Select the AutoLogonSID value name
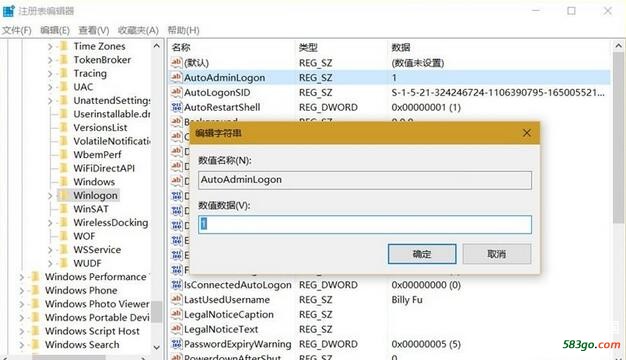This screenshot has height=360, width=626. click(x=217, y=93)
